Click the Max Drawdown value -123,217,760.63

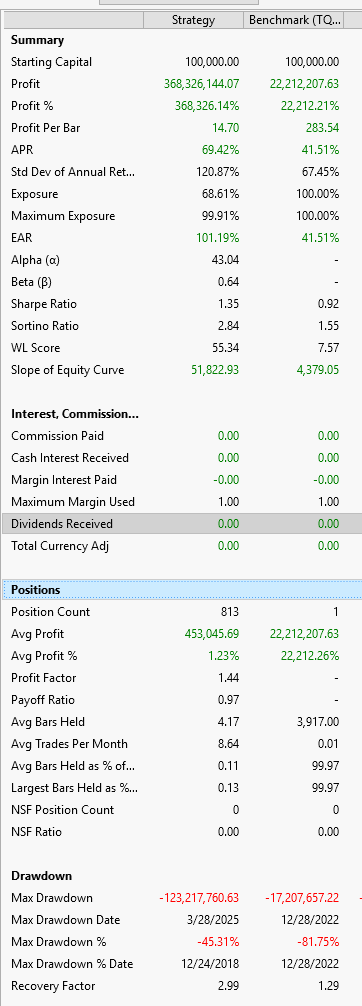tap(199, 898)
